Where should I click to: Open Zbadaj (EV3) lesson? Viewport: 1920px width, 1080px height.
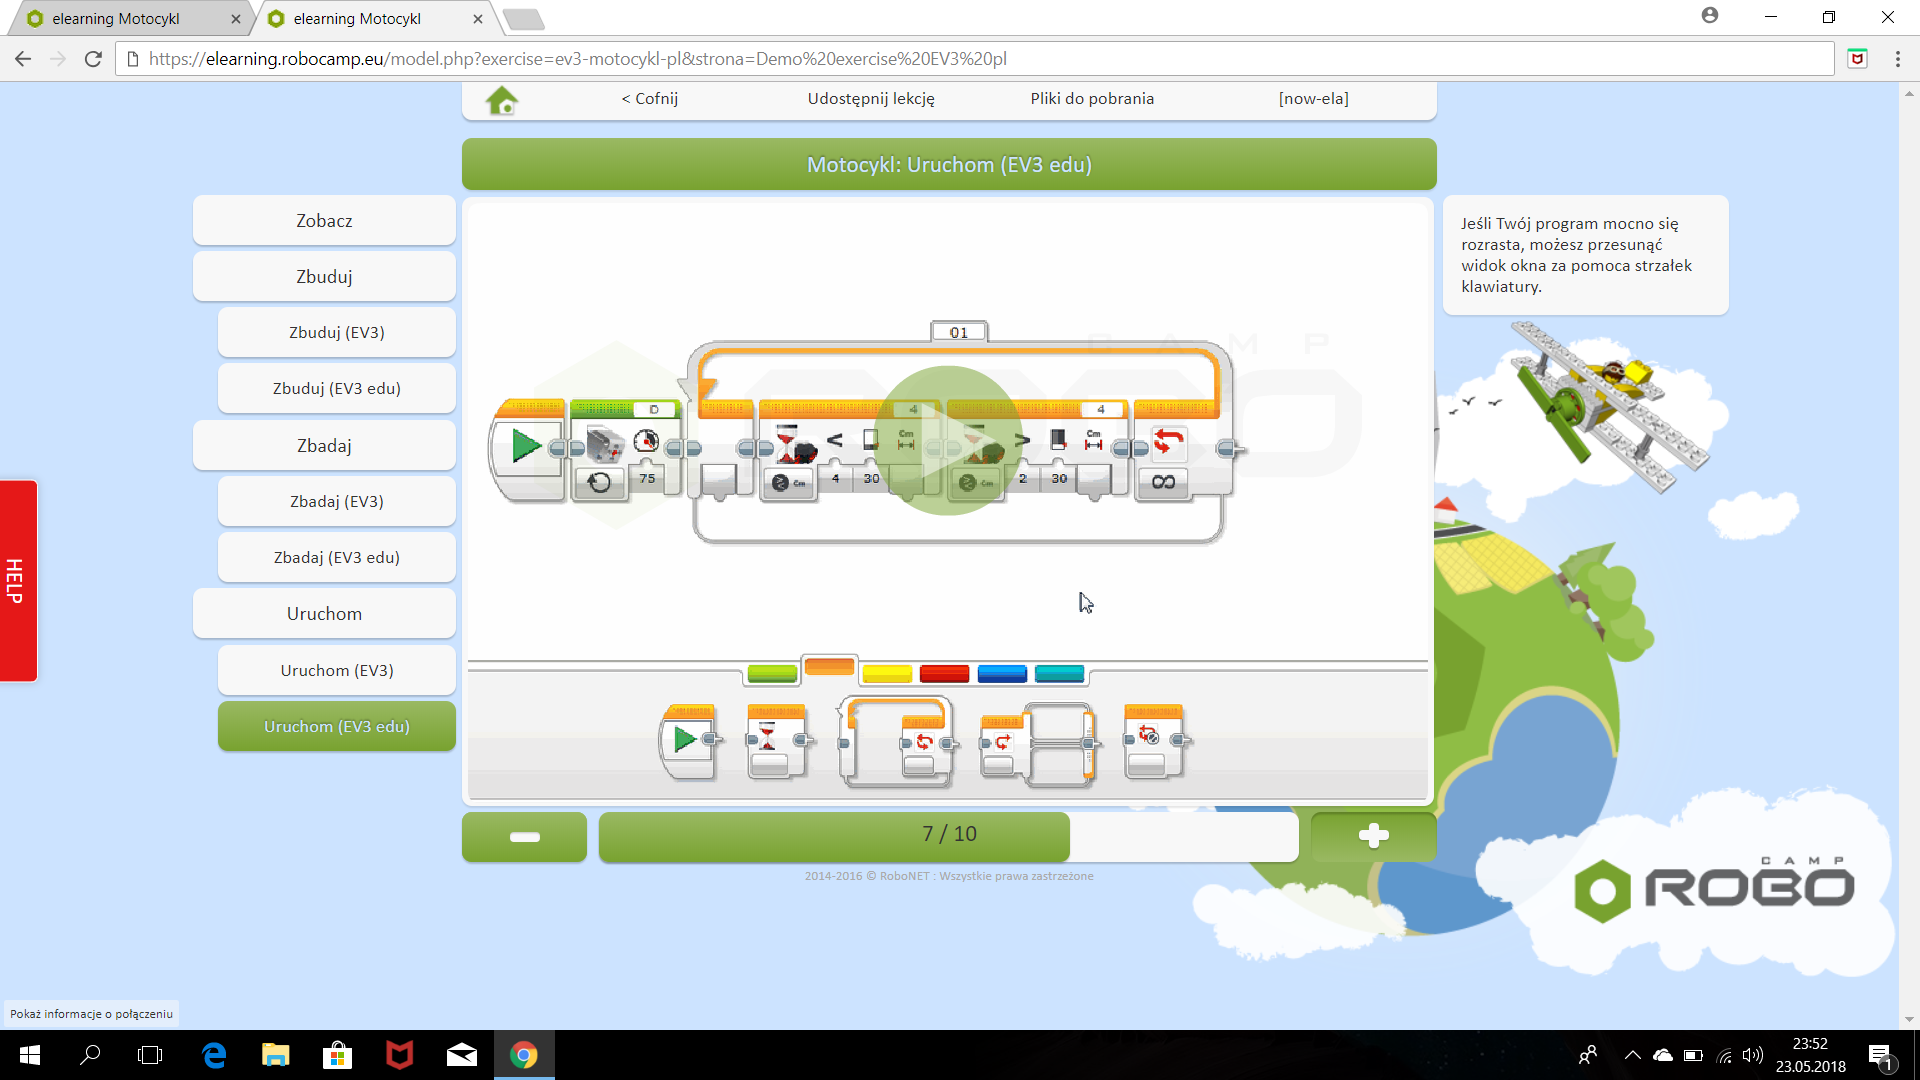(337, 502)
